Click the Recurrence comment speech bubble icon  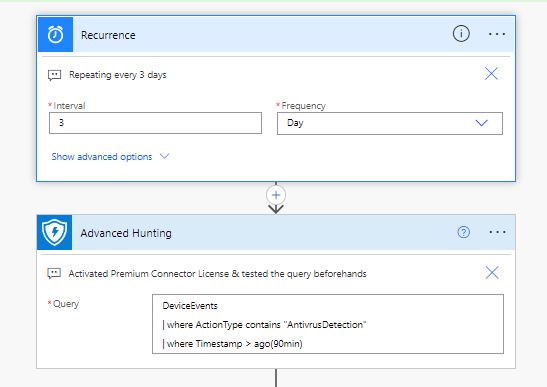point(54,75)
